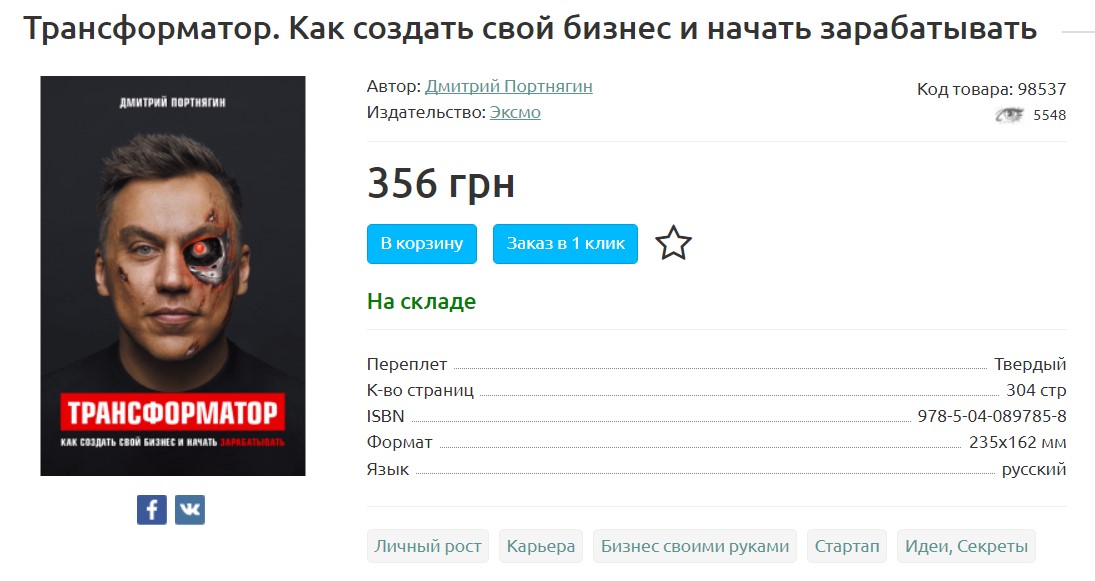The image size is (1095, 581).
Task: Click the ISBN number 978-5-04-089785-8
Action: (x=992, y=416)
